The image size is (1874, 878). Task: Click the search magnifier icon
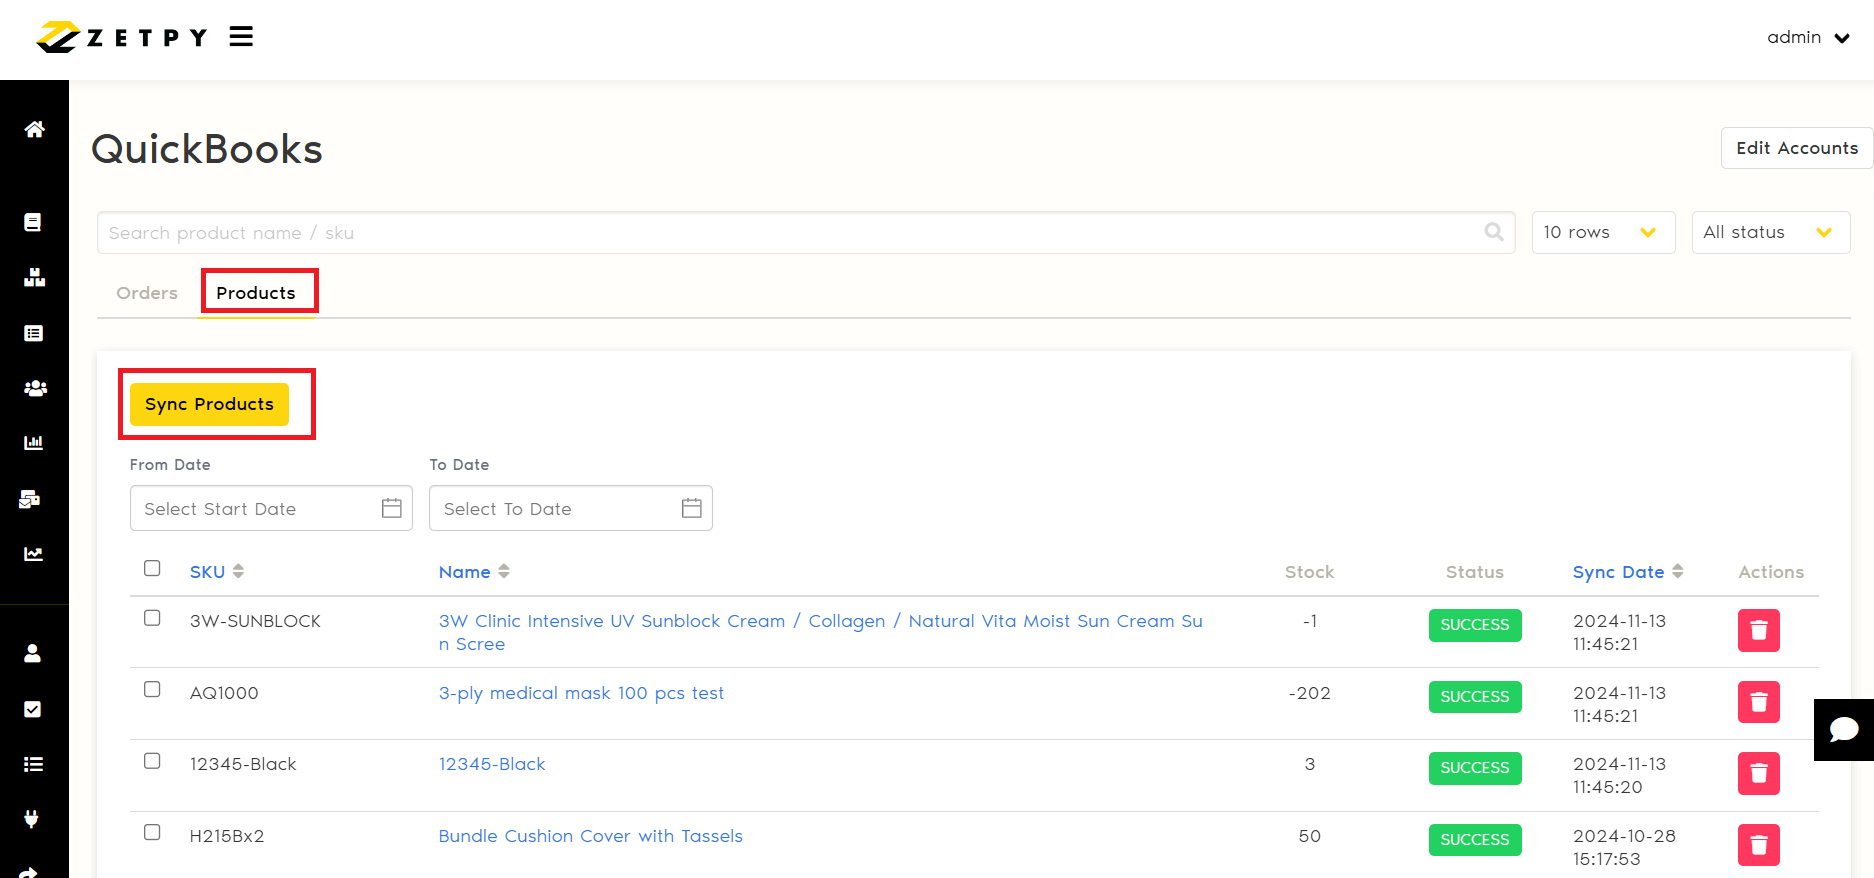[1494, 232]
